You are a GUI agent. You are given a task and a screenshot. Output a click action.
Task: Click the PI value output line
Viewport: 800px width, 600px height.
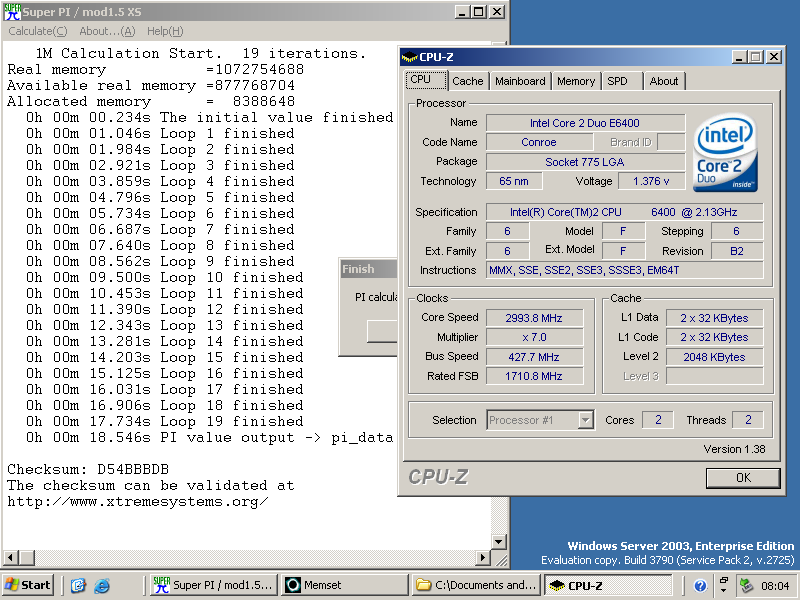(x=209, y=437)
